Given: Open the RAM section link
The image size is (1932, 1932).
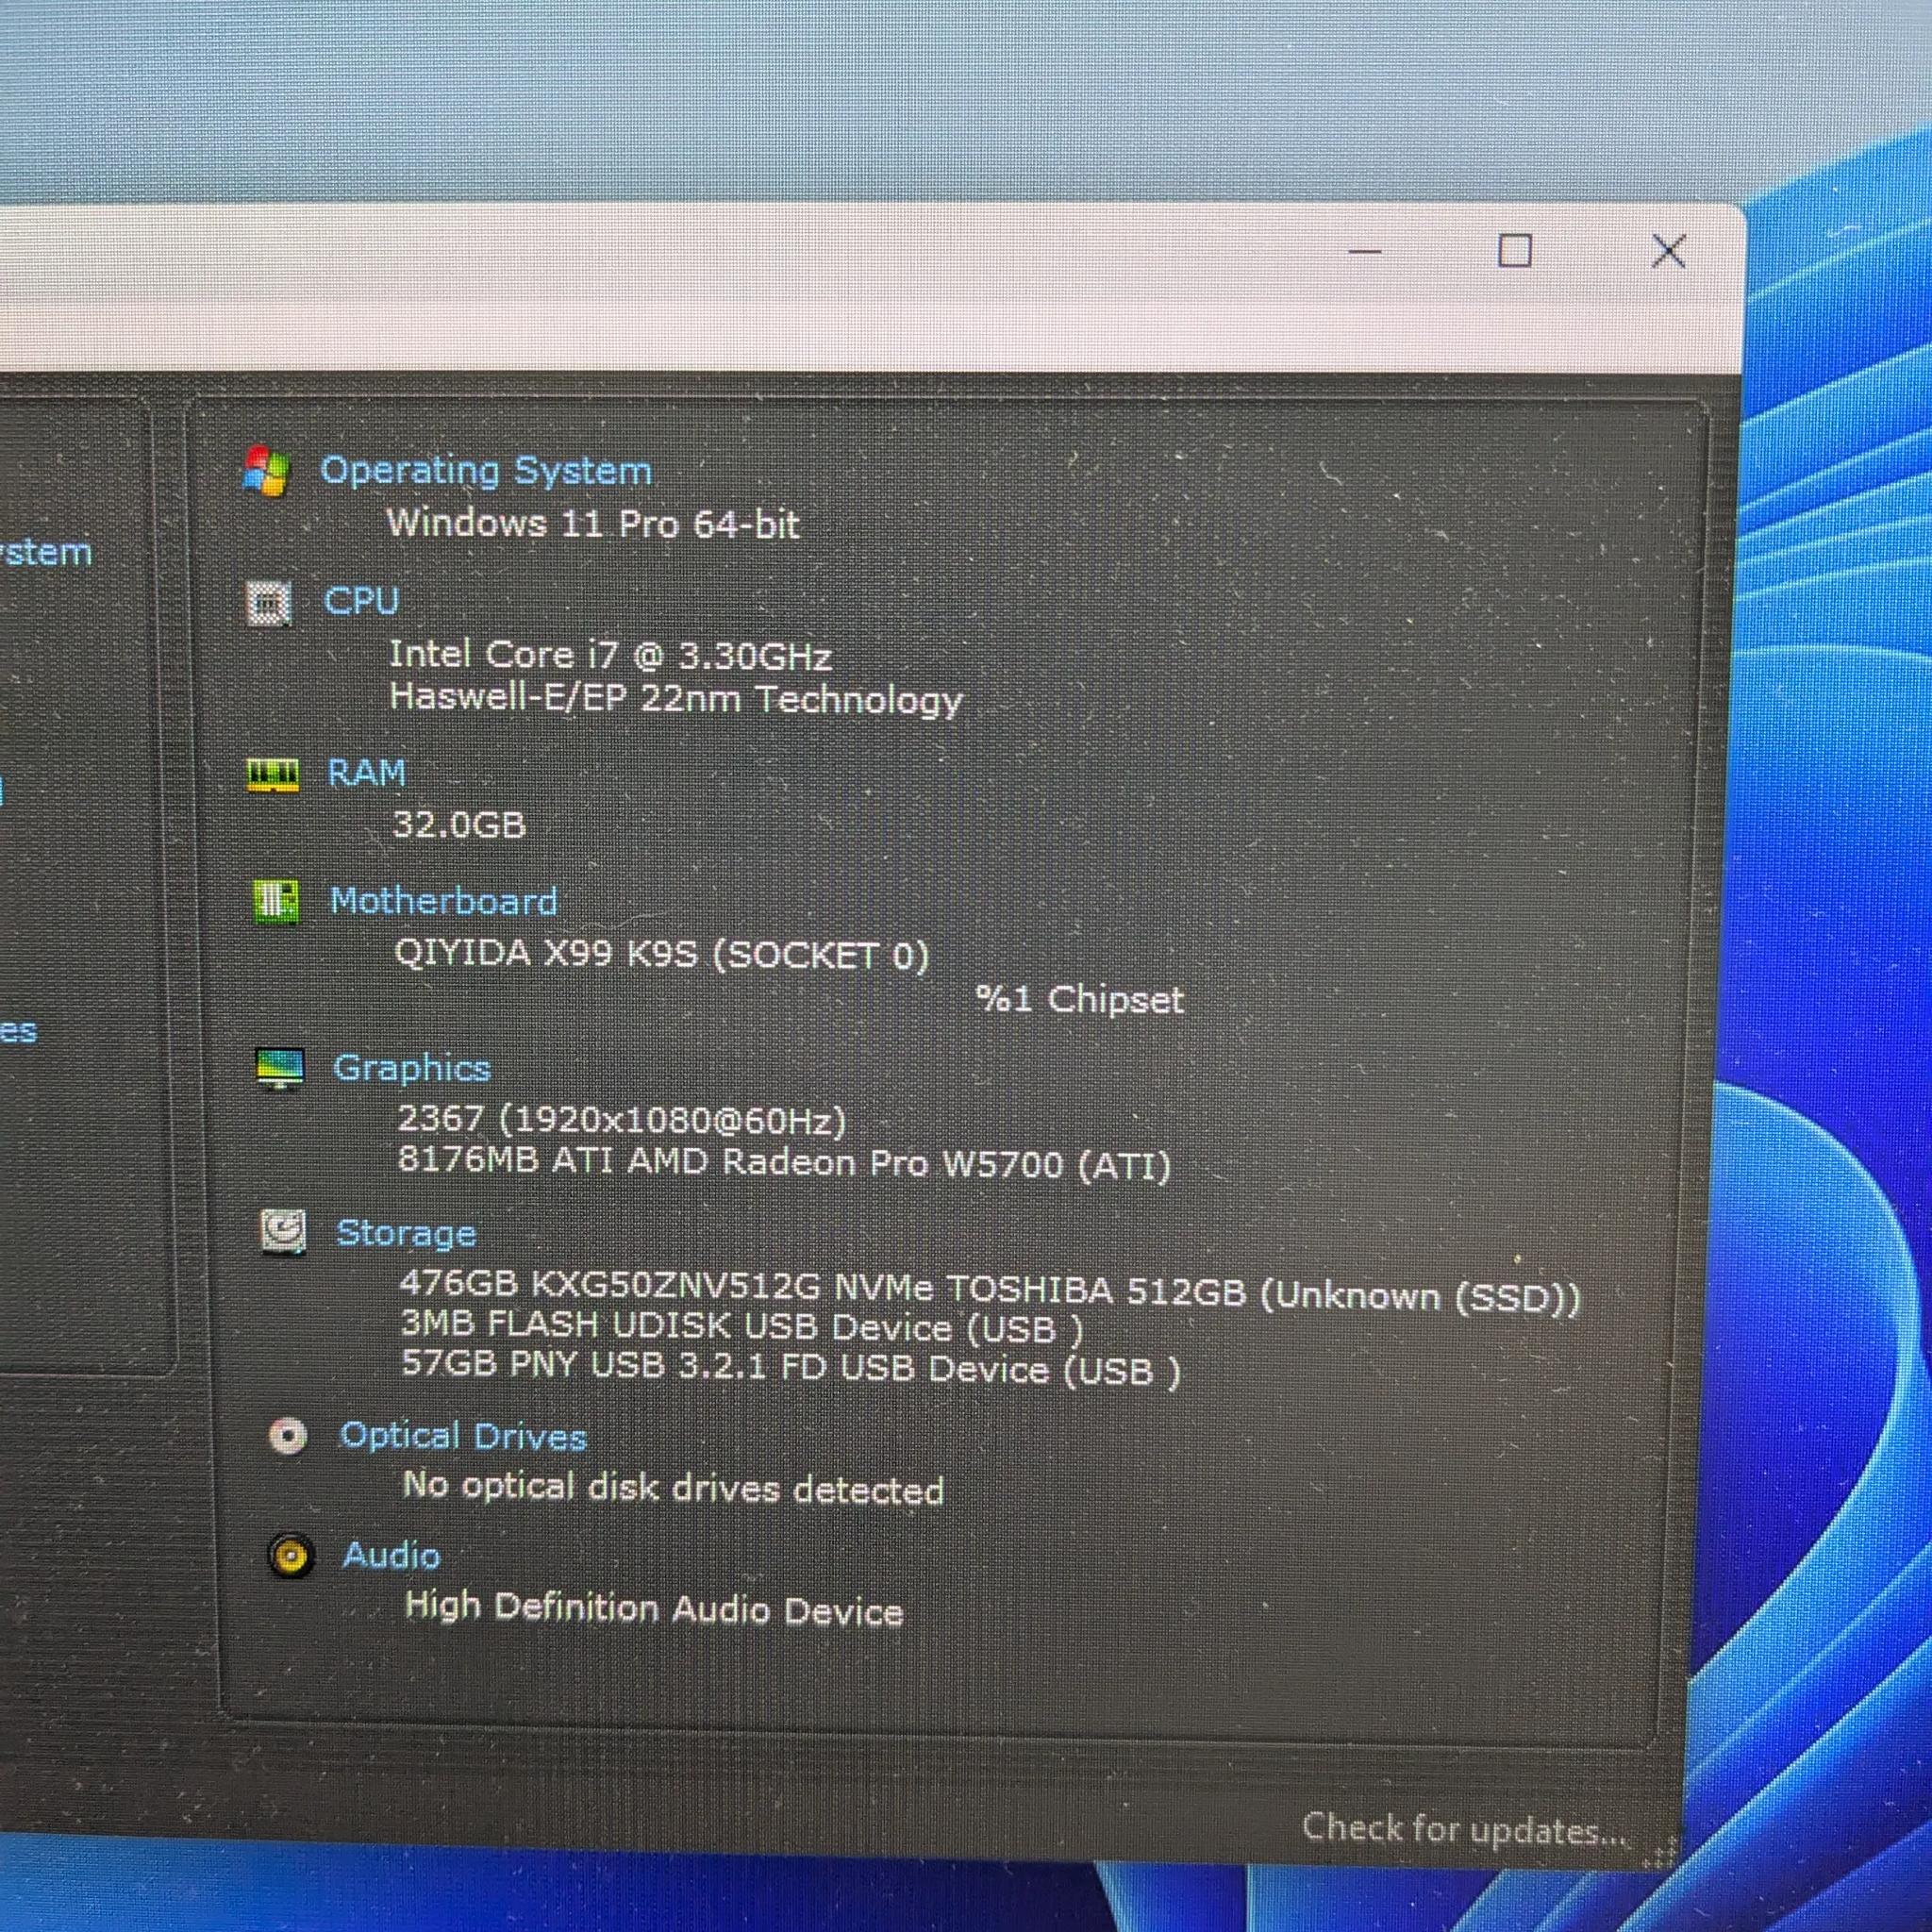Looking at the screenshot, I should coord(367,773).
